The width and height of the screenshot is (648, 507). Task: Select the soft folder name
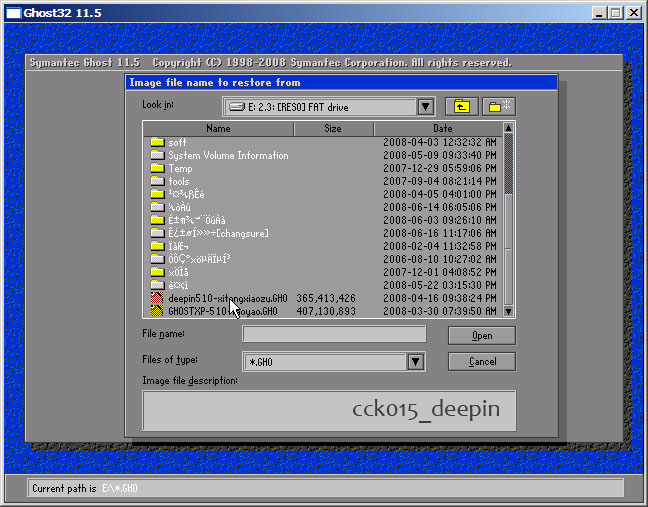(177, 143)
